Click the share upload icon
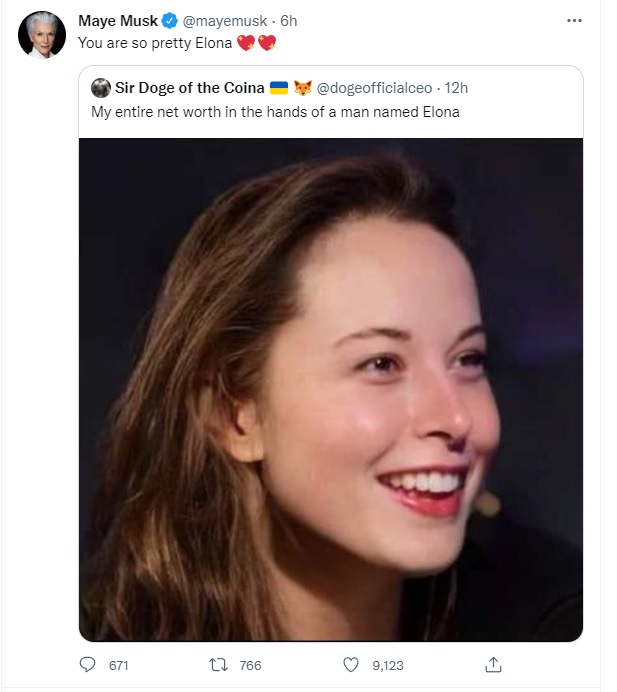The width and height of the screenshot is (617, 692). tap(493, 664)
